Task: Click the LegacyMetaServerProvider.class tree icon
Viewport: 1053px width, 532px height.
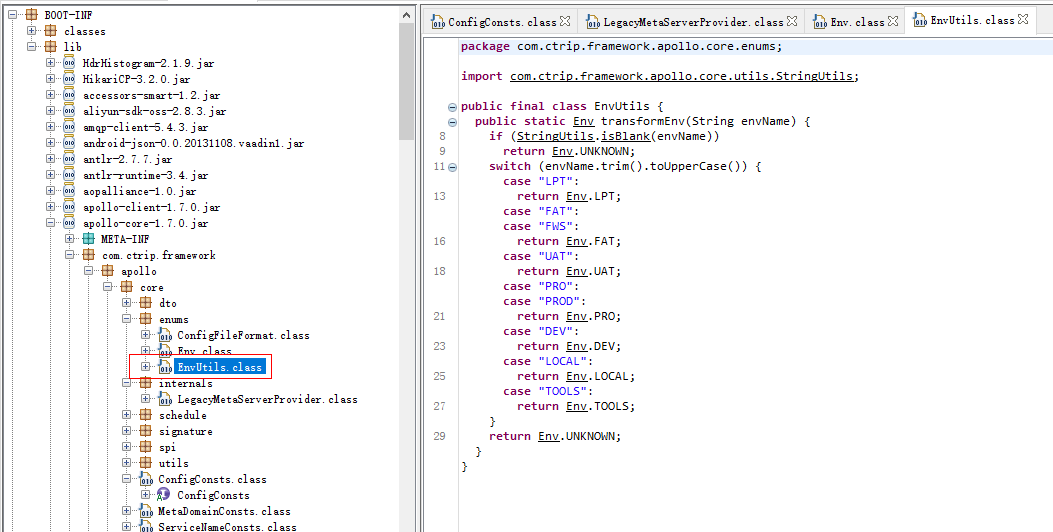Action: click(165, 399)
